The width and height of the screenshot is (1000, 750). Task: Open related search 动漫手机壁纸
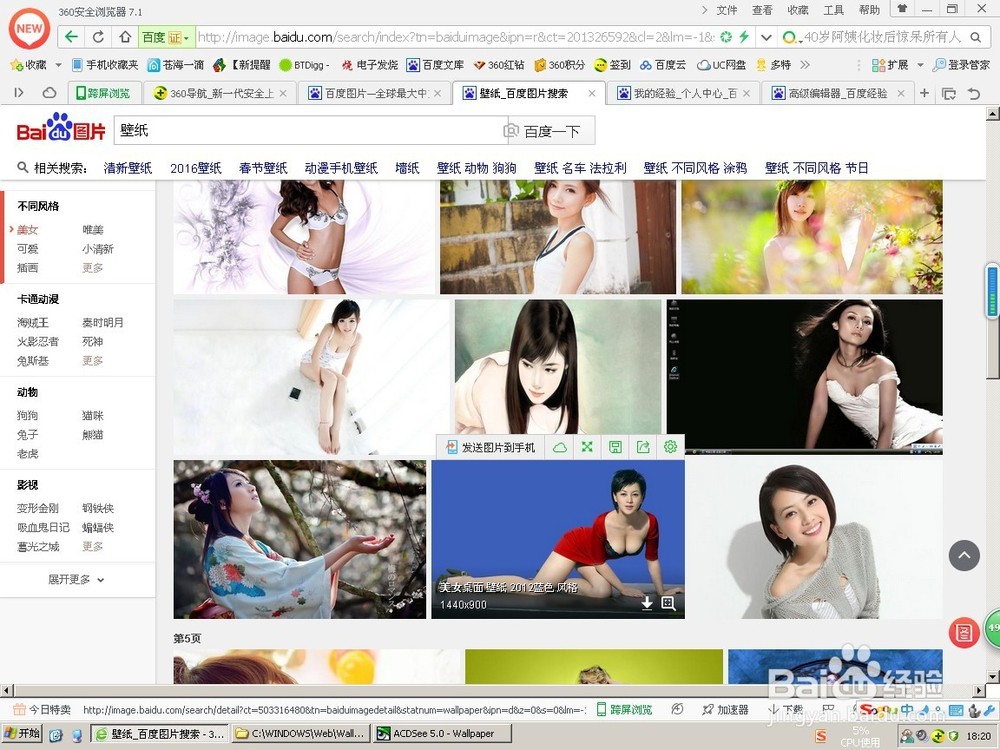point(341,168)
